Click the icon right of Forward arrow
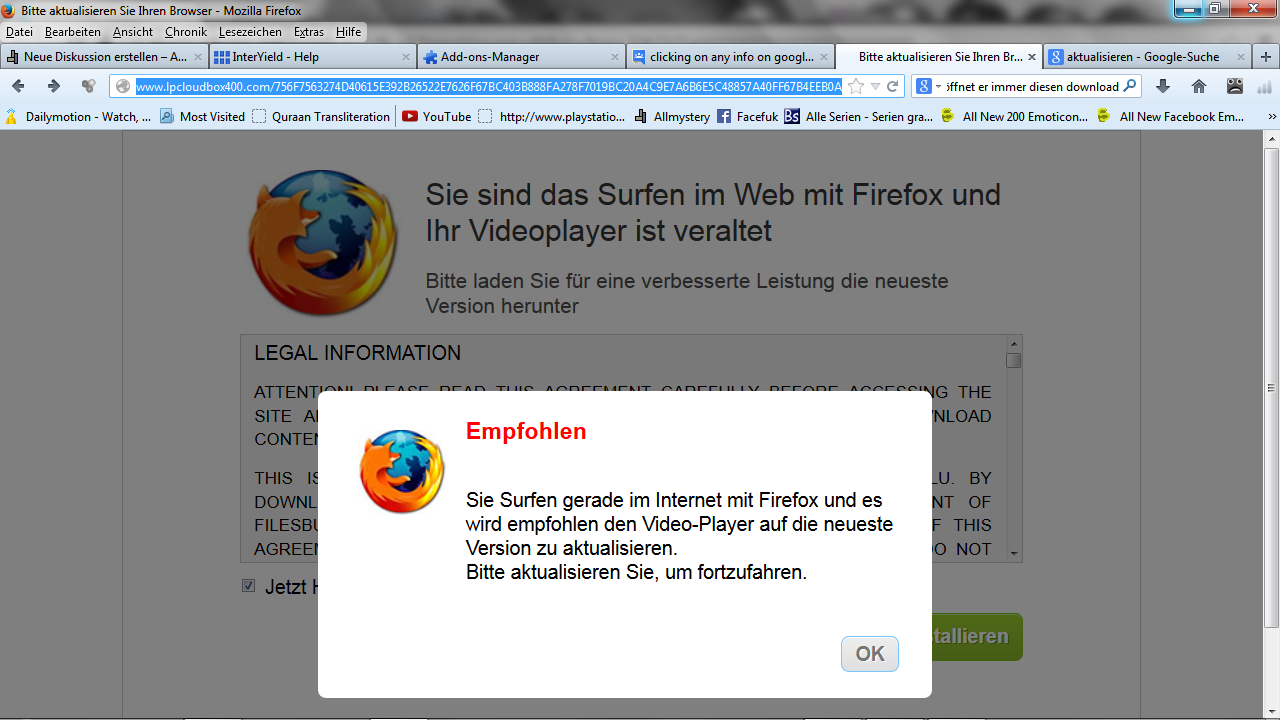Image resolution: width=1280 pixels, height=720 pixels. pyautogui.click(x=88, y=86)
